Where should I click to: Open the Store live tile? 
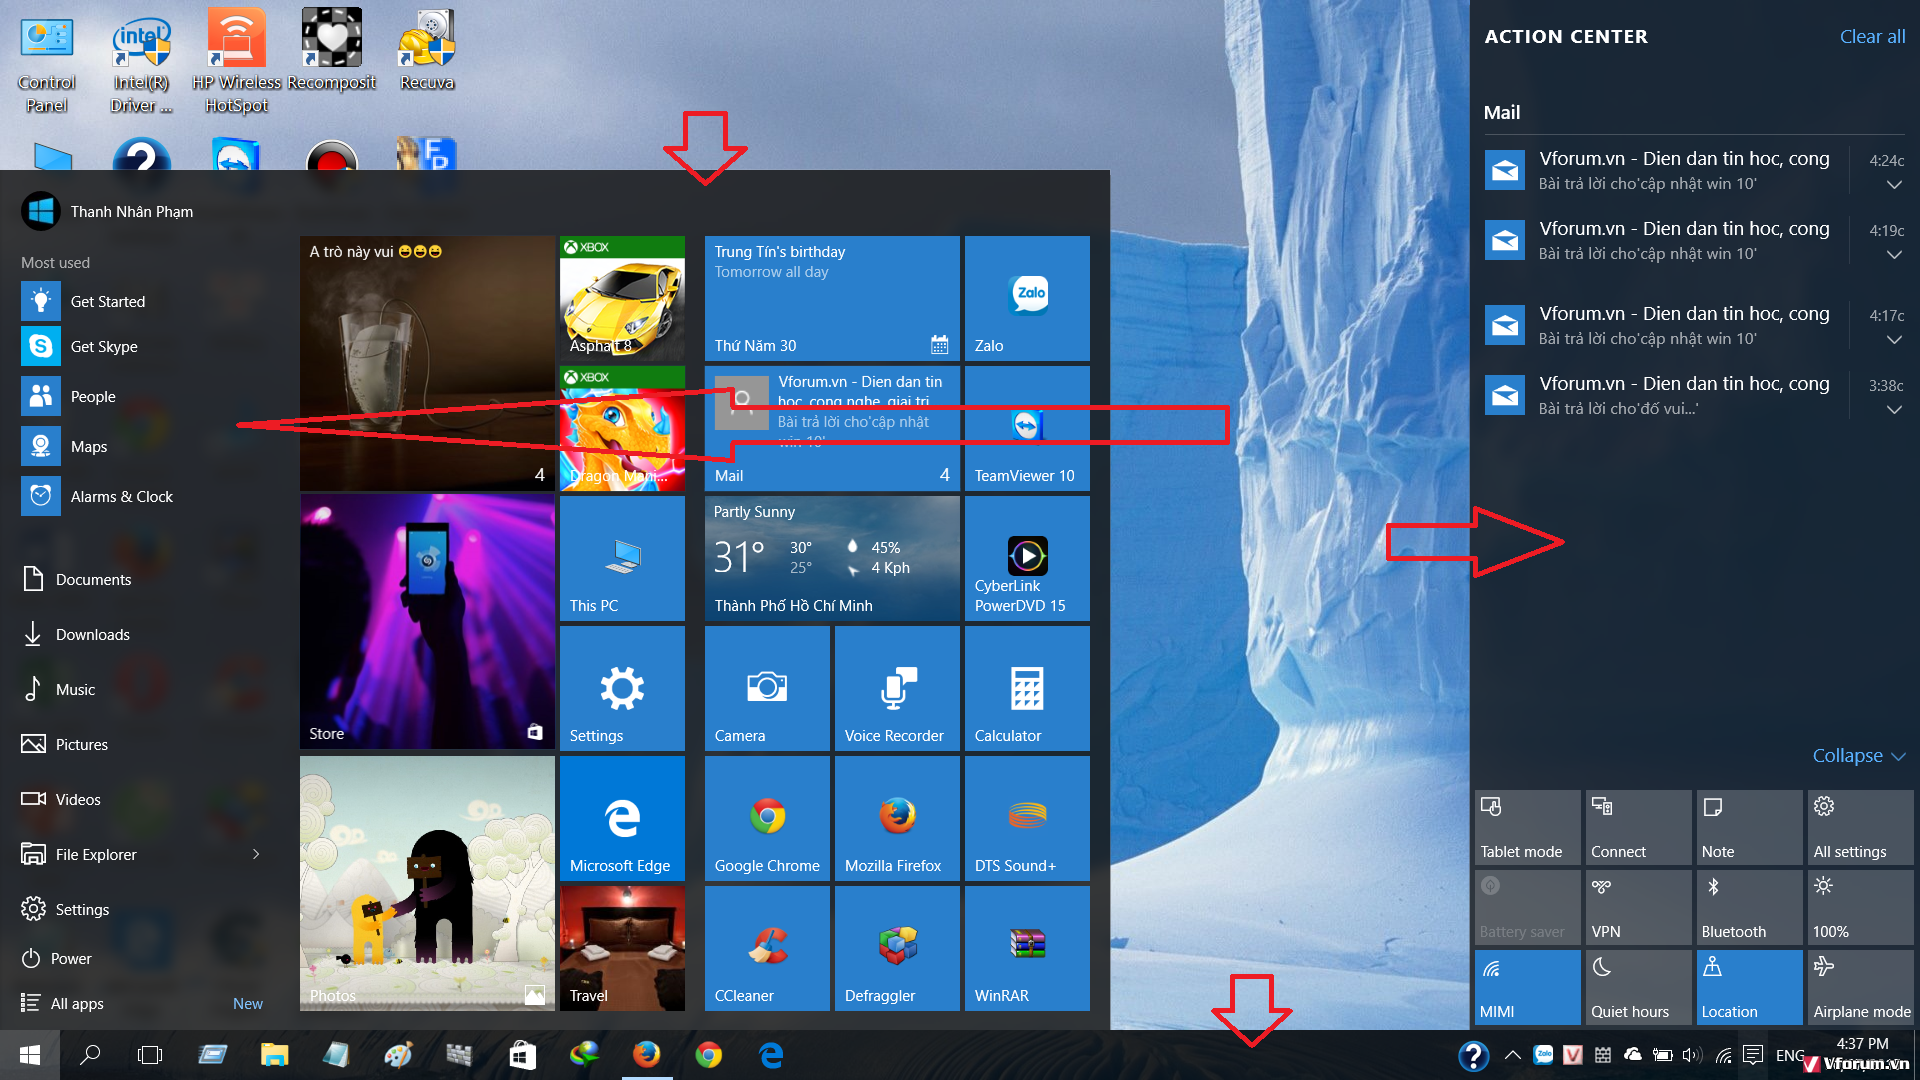tap(427, 623)
